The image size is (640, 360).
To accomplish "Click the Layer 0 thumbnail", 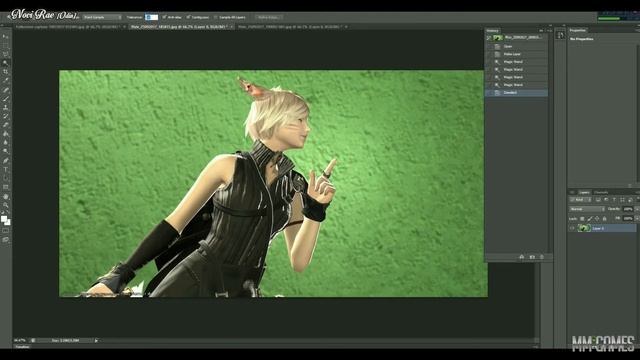I will (x=584, y=228).
